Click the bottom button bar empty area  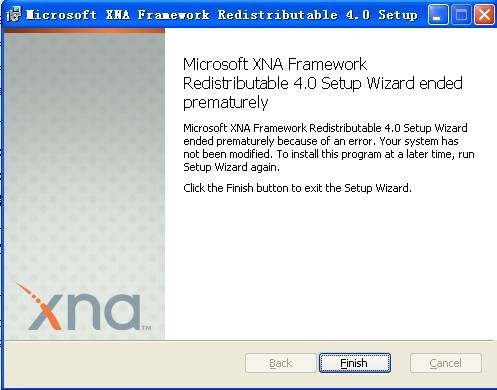pyautogui.click(x=123, y=363)
